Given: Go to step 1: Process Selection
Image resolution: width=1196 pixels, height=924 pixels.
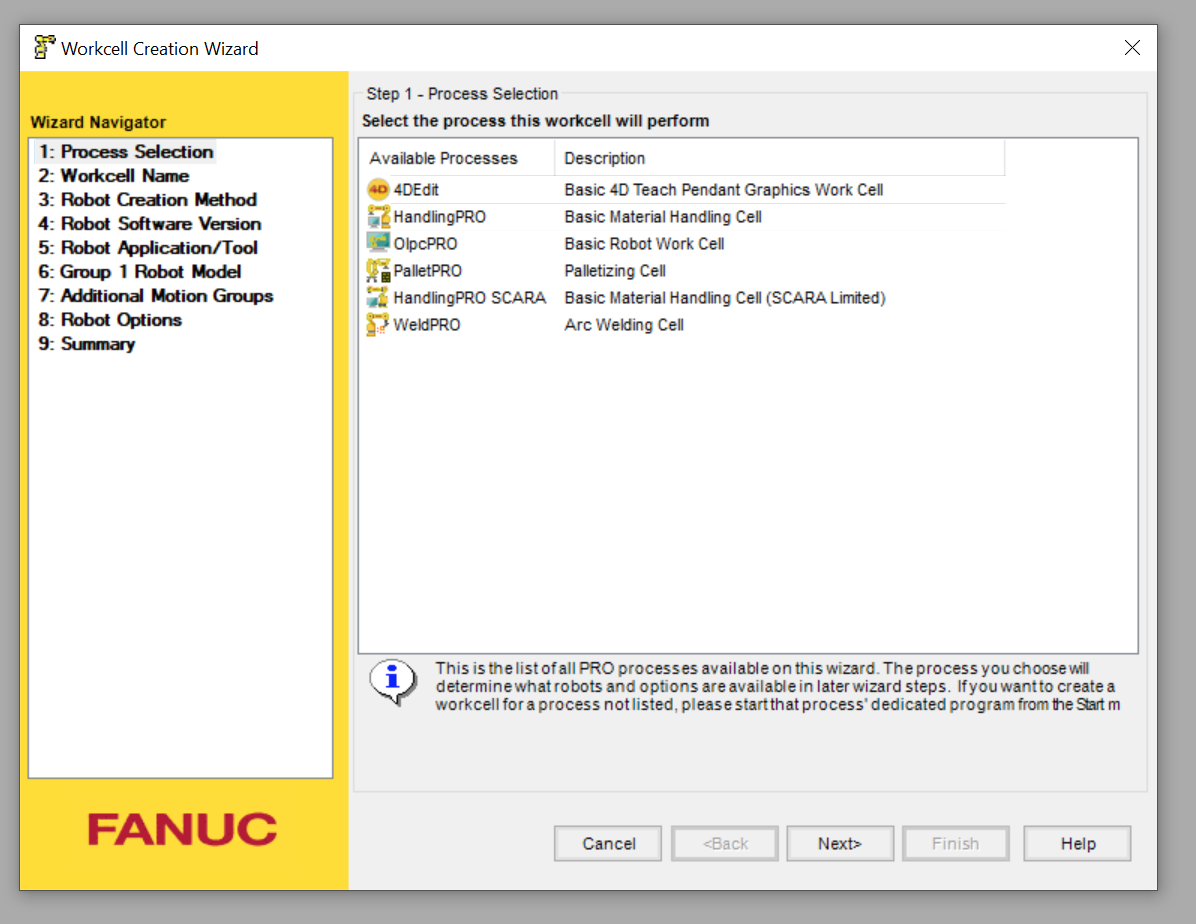Looking at the screenshot, I should [127, 152].
